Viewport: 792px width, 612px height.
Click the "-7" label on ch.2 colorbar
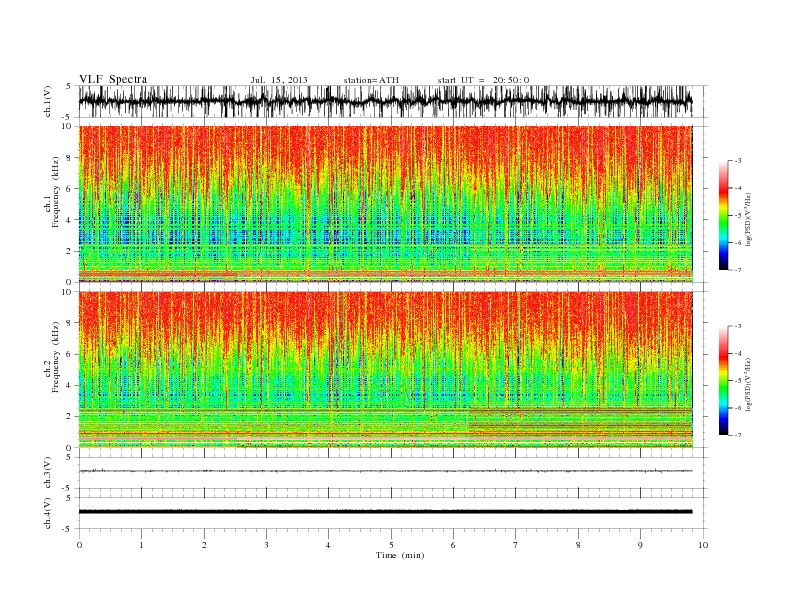click(738, 435)
